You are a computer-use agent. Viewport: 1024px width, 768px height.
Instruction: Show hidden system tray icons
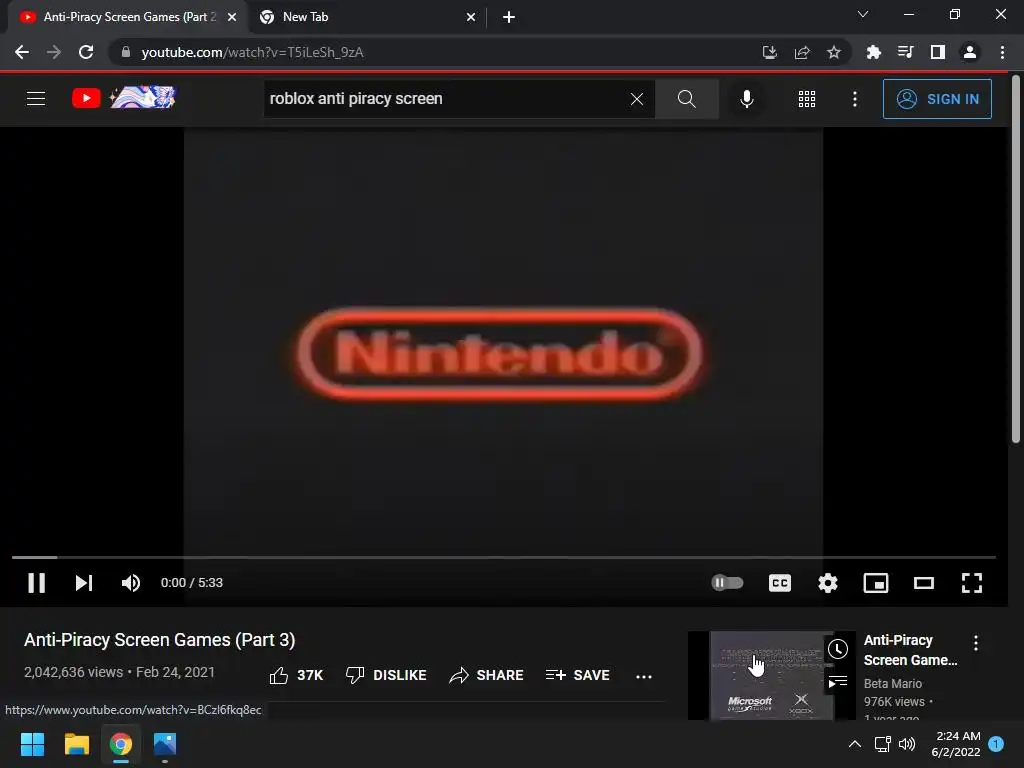(x=854, y=744)
